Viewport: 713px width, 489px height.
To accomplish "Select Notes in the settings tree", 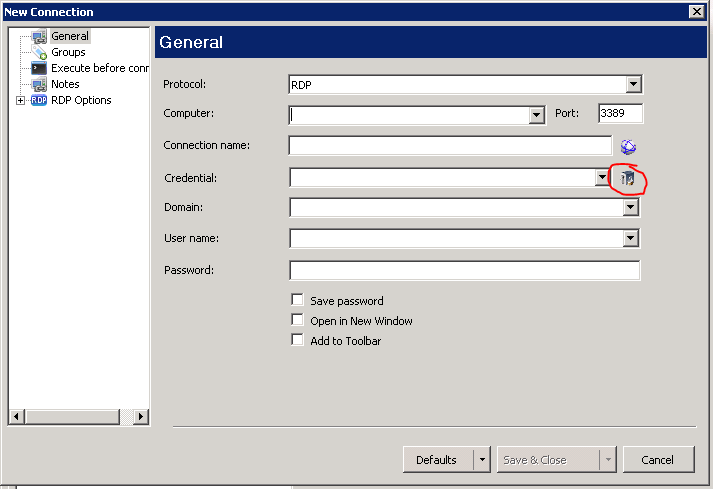I will tap(65, 84).
